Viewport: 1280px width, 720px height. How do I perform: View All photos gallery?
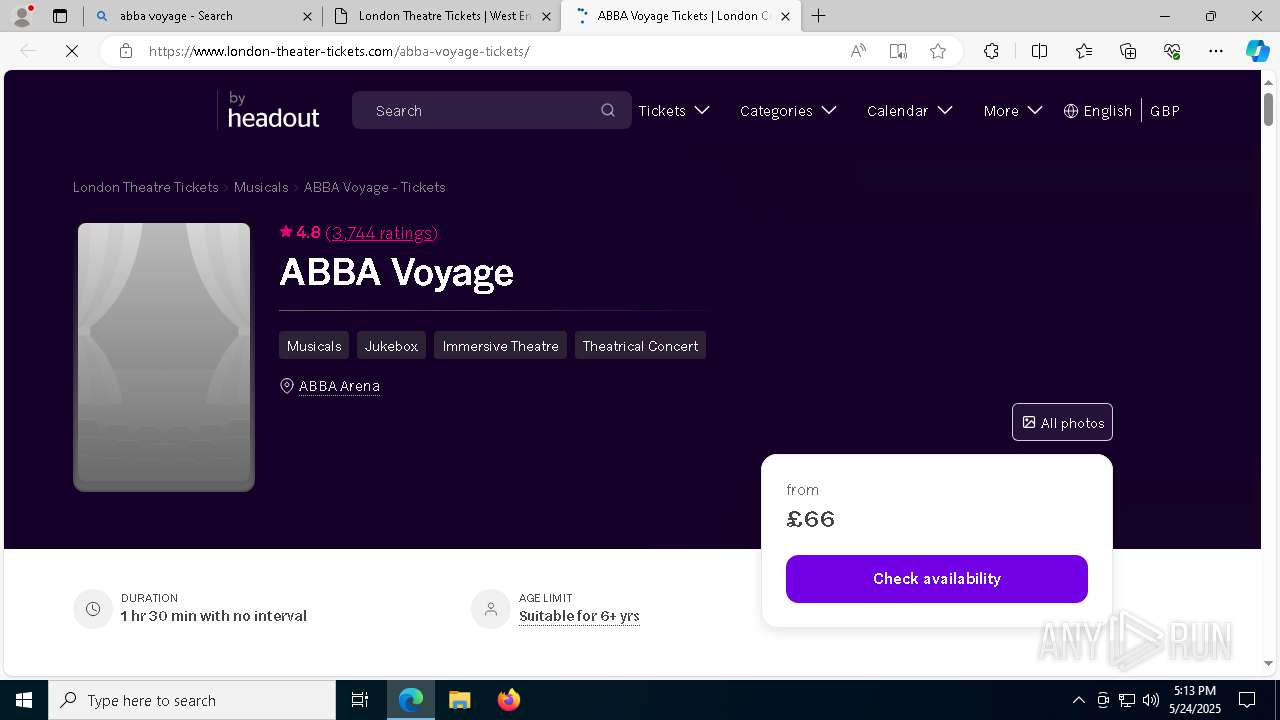tap(1062, 422)
